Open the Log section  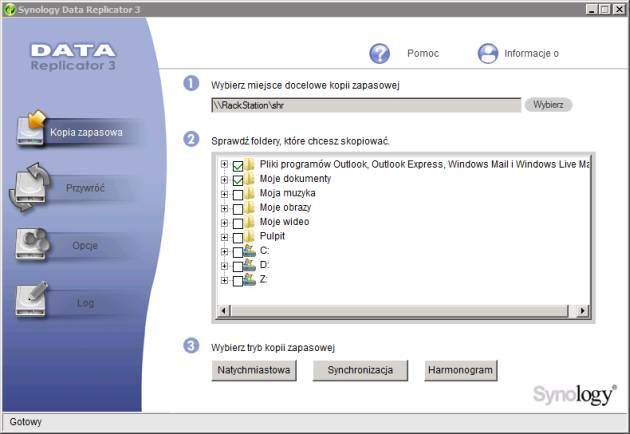tap(86, 303)
